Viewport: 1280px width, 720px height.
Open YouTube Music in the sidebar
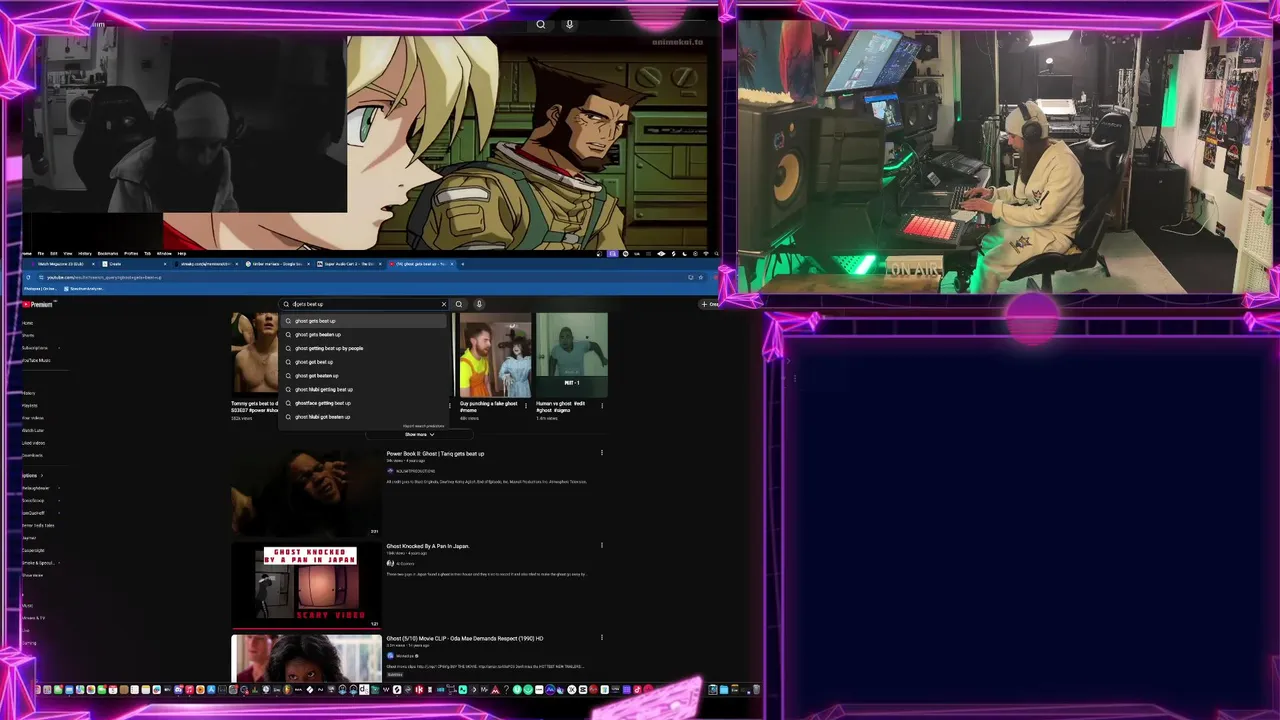tap(36, 360)
